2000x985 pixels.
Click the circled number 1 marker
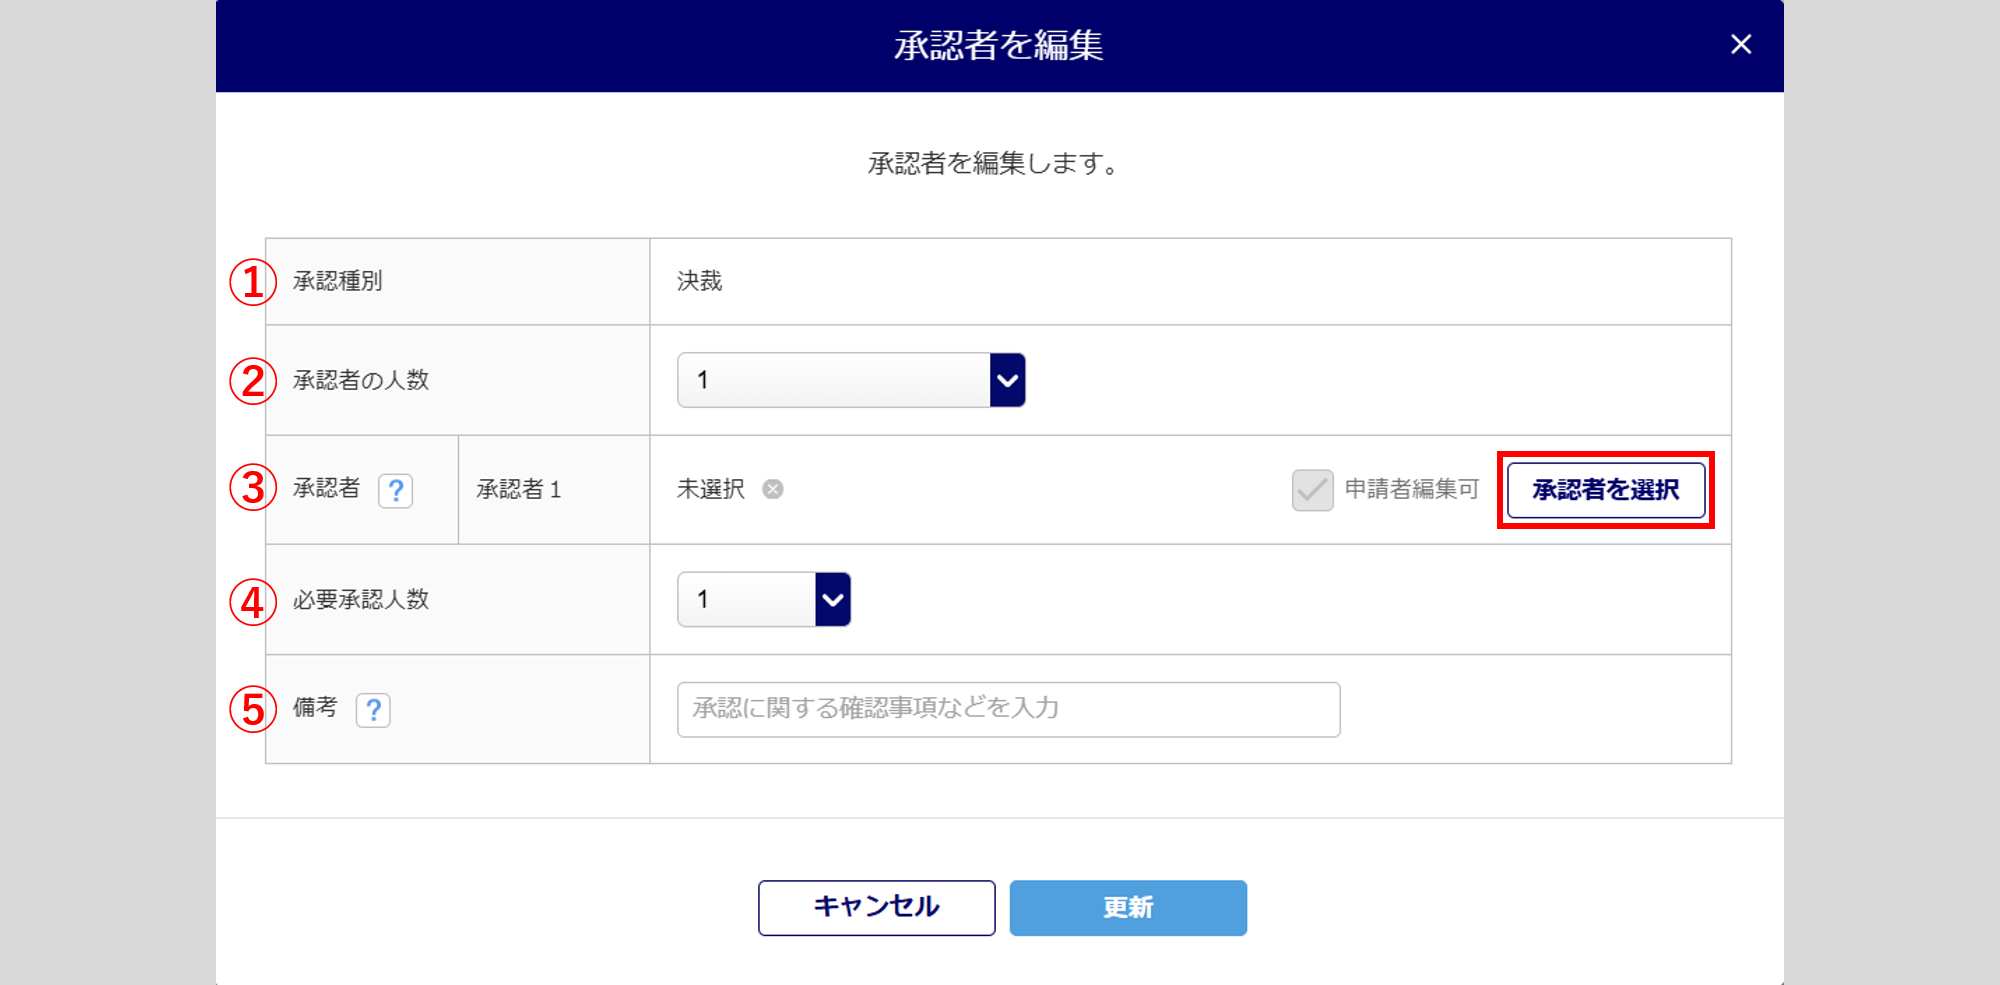(253, 282)
